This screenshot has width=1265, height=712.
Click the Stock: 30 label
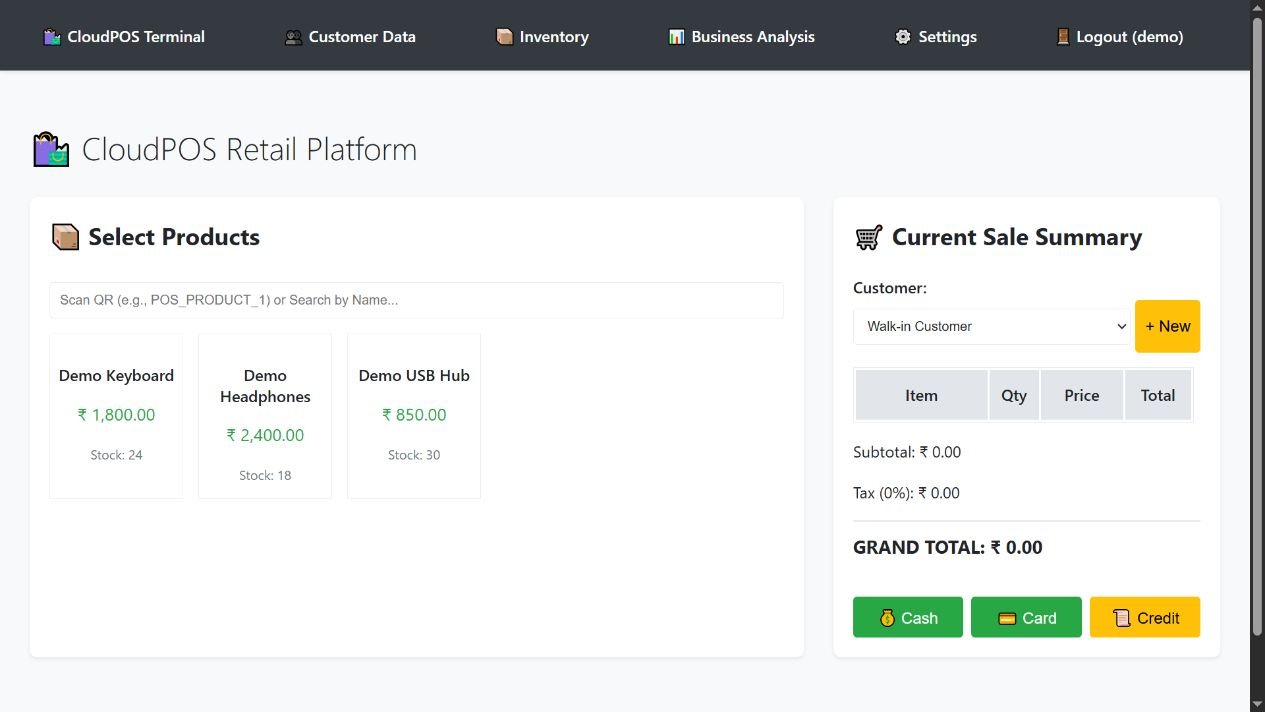tap(414, 455)
